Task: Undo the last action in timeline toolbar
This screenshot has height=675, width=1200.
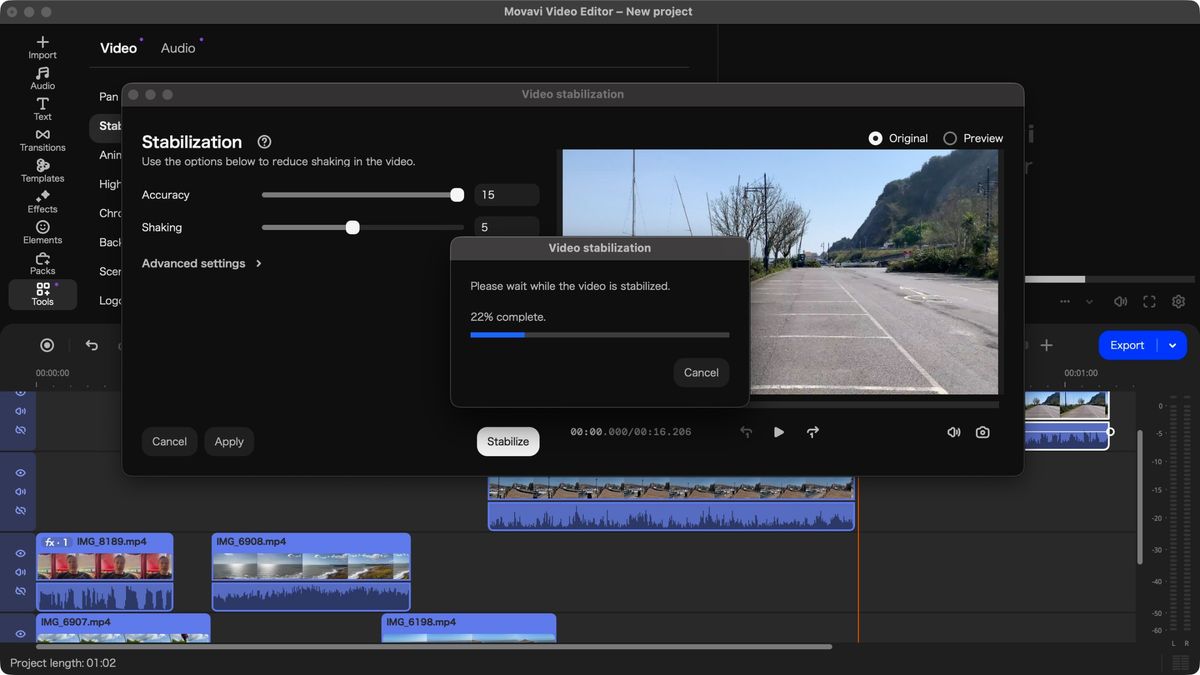Action: tap(92, 345)
